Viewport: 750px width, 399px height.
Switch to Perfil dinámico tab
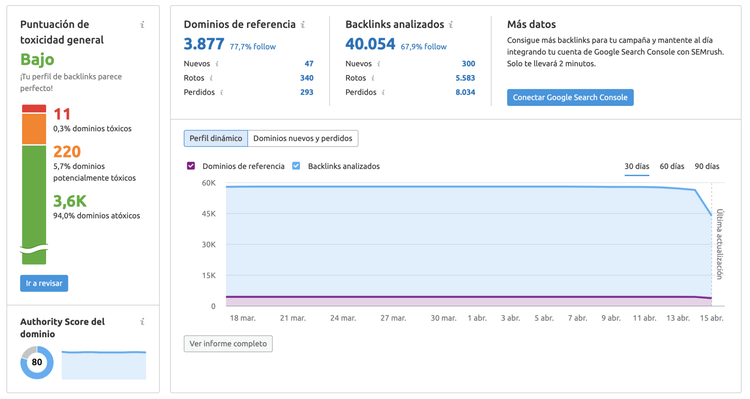coord(216,138)
